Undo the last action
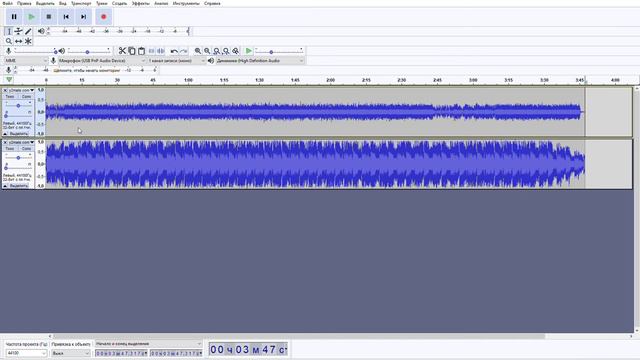The width and height of the screenshot is (640, 360). [x=174, y=51]
